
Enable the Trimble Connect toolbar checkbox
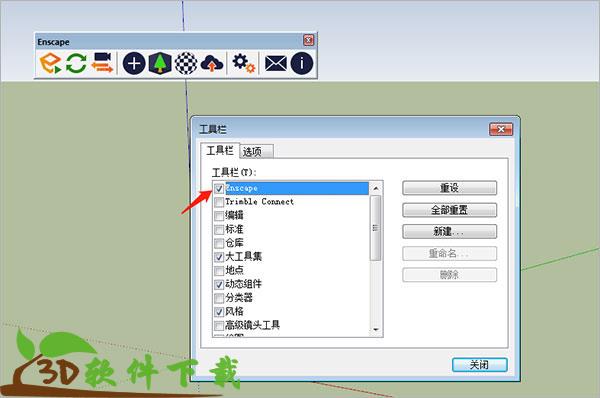(x=219, y=202)
